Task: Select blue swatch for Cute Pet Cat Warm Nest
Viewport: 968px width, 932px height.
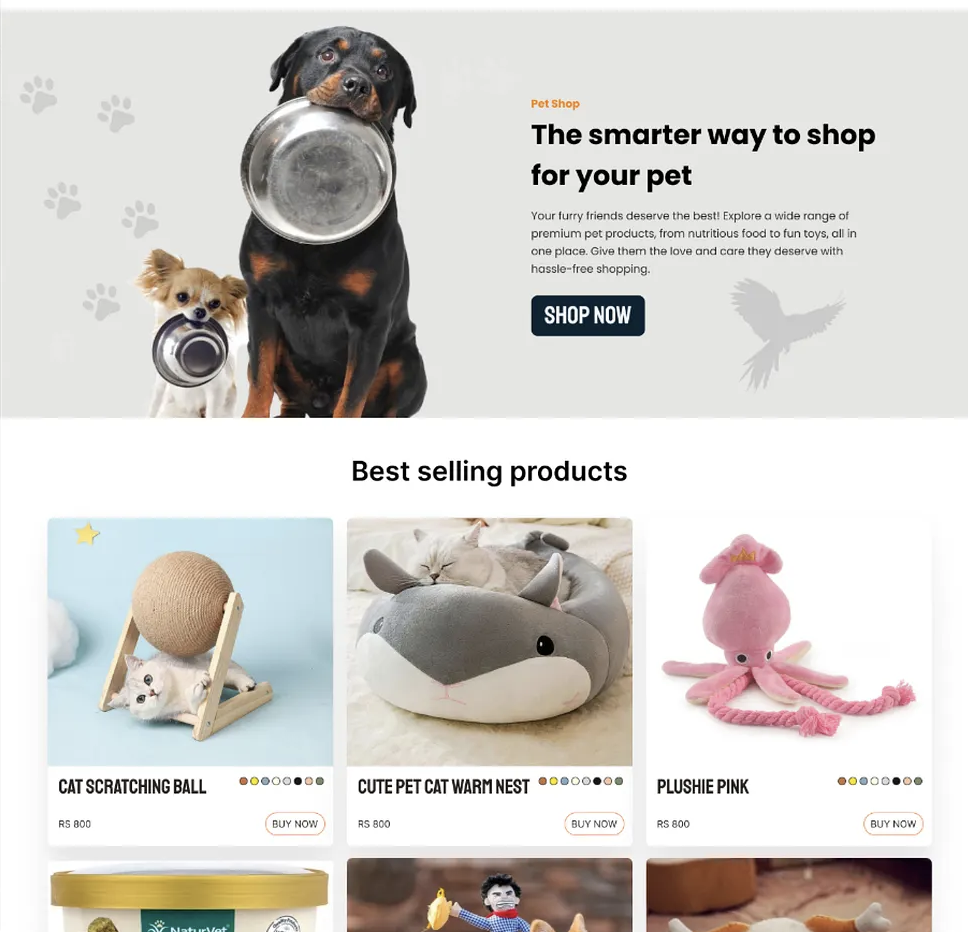Action: point(564,781)
